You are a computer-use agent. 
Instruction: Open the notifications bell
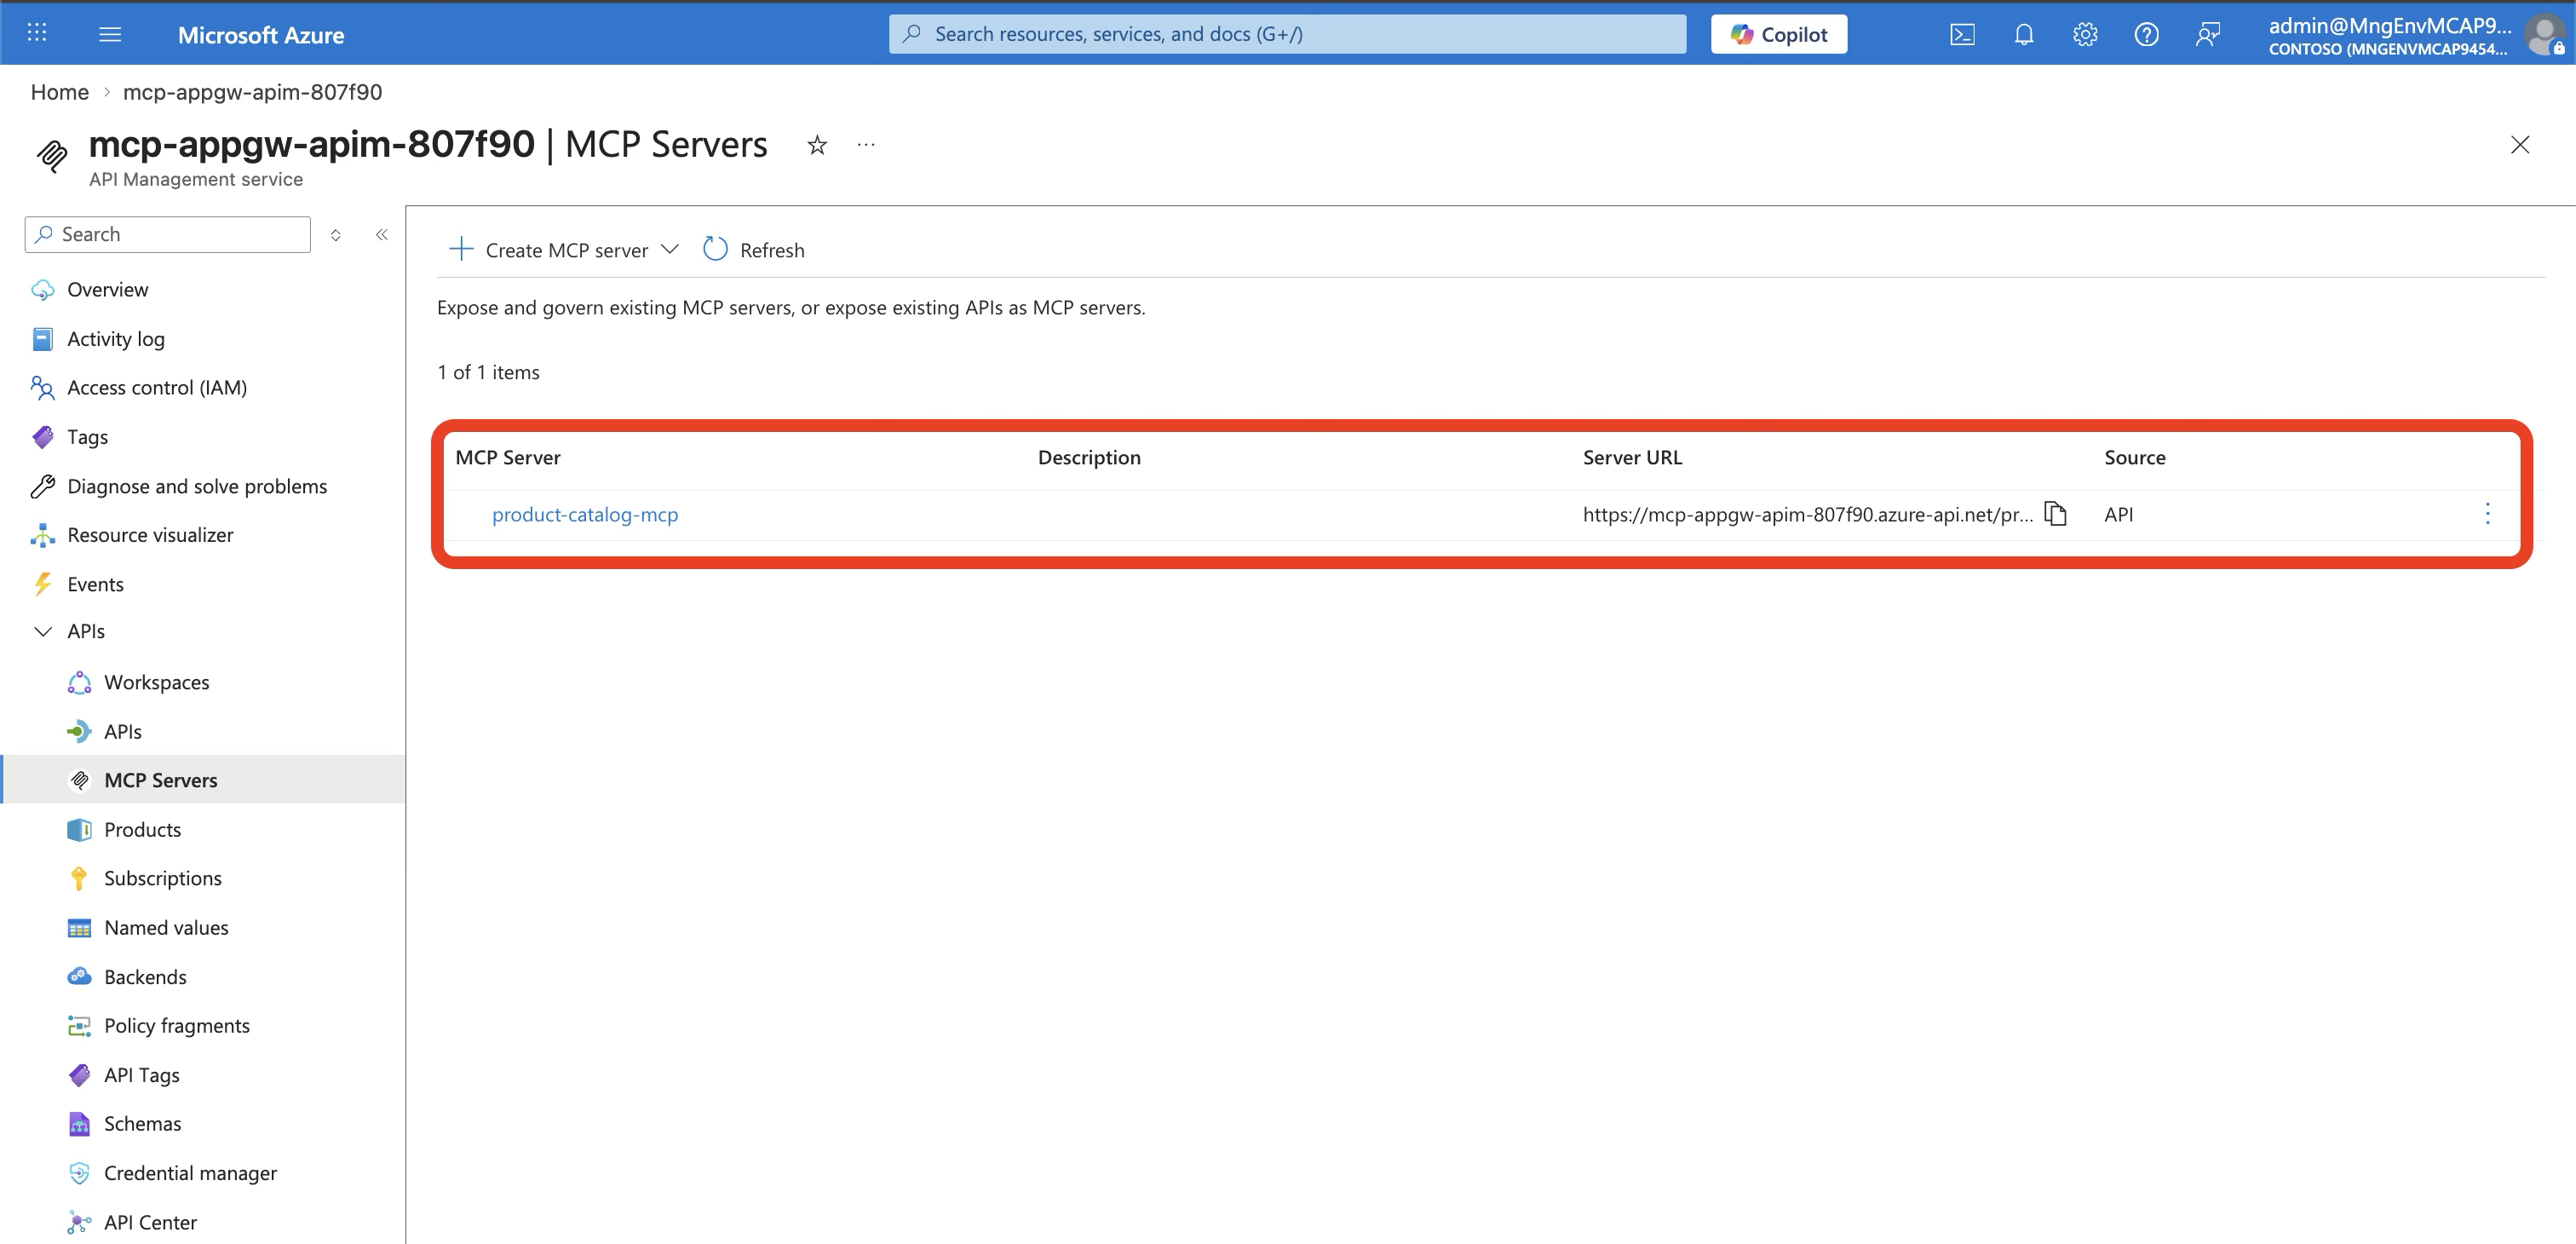click(x=2023, y=35)
